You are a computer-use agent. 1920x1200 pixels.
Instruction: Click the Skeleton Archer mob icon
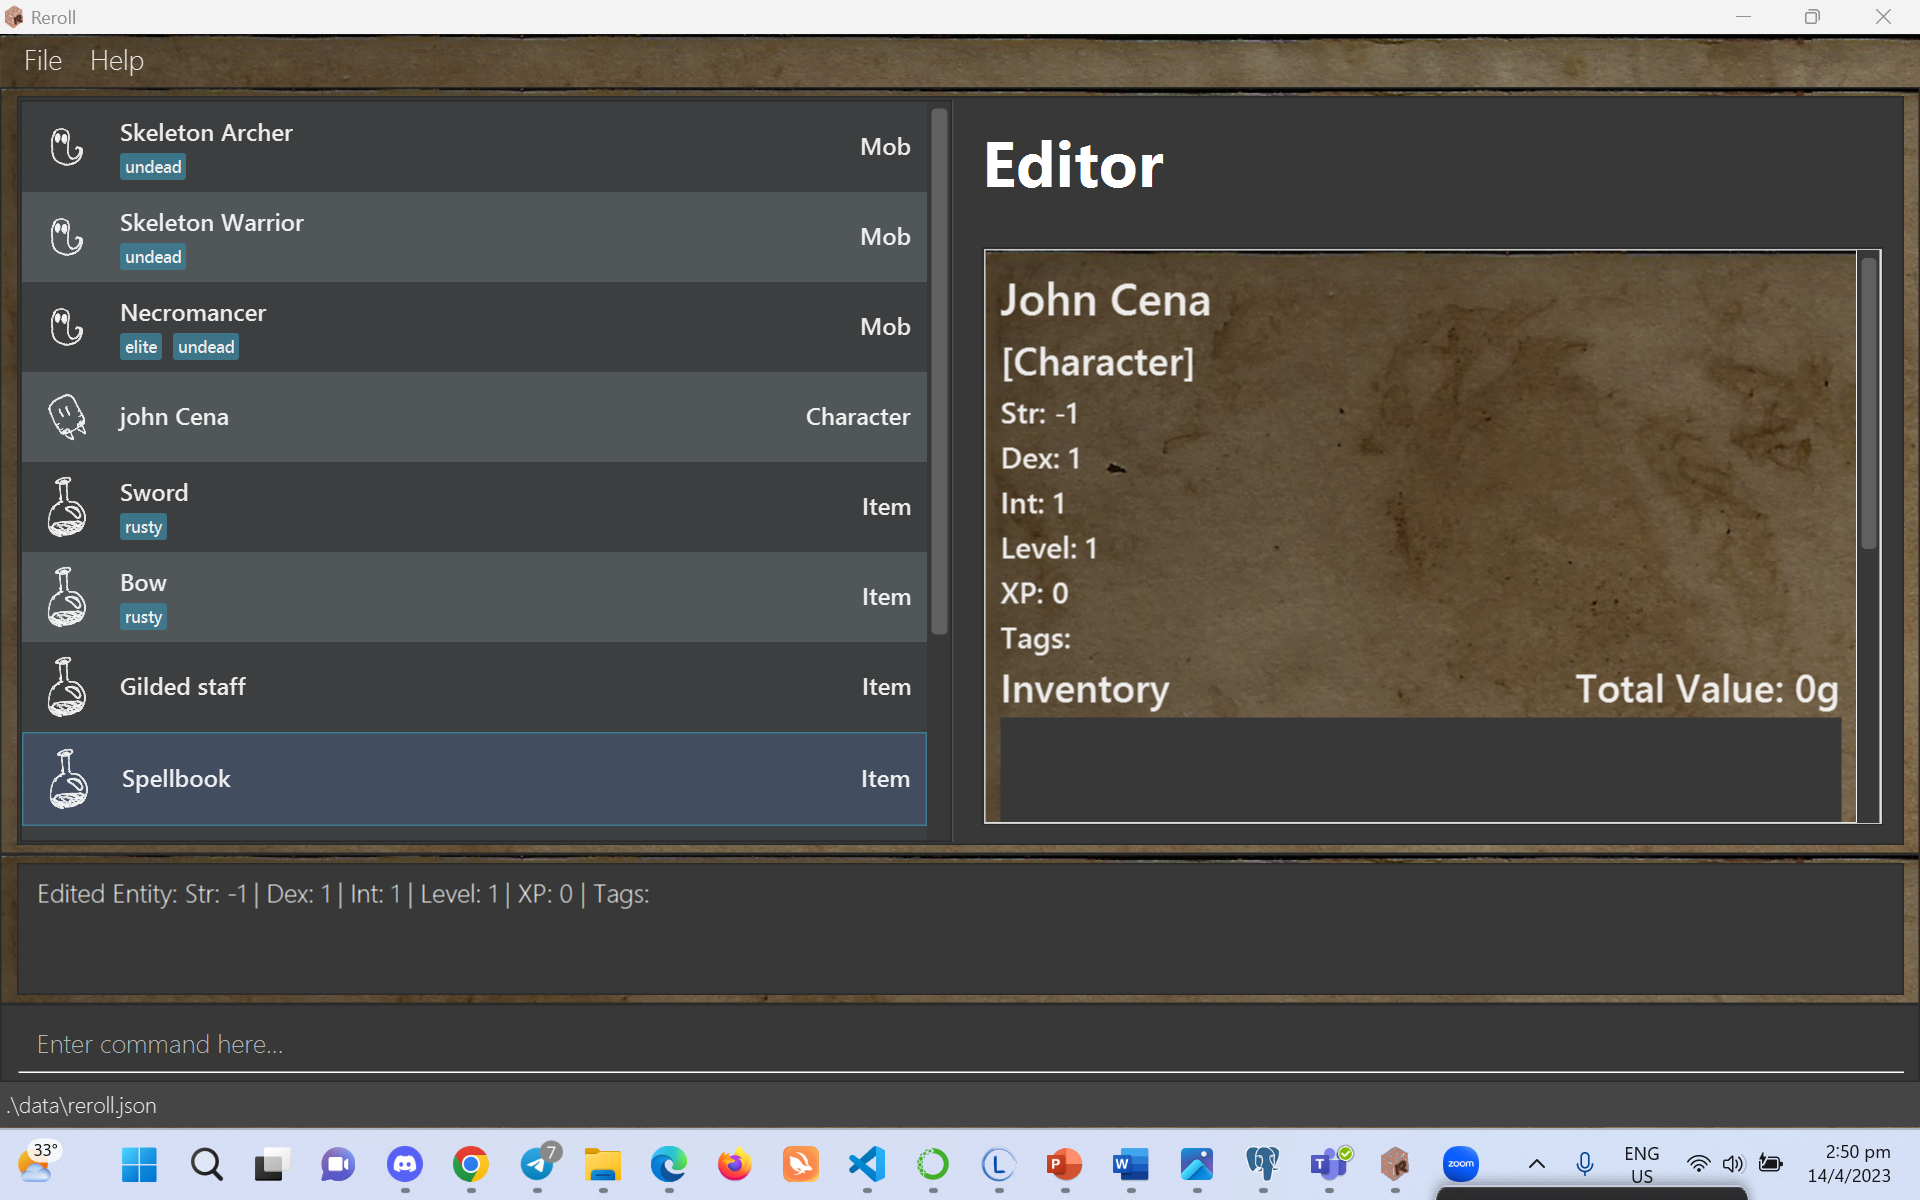[67, 147]
